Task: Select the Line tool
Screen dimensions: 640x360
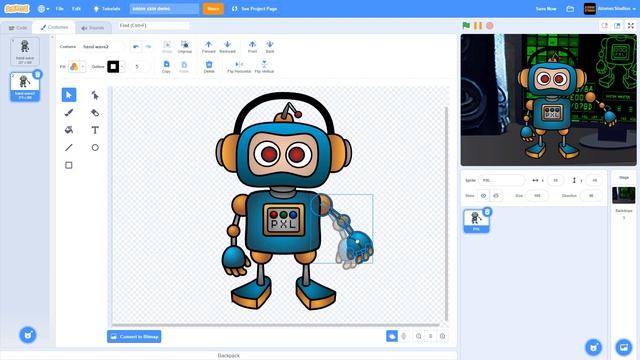Action: 69,147
